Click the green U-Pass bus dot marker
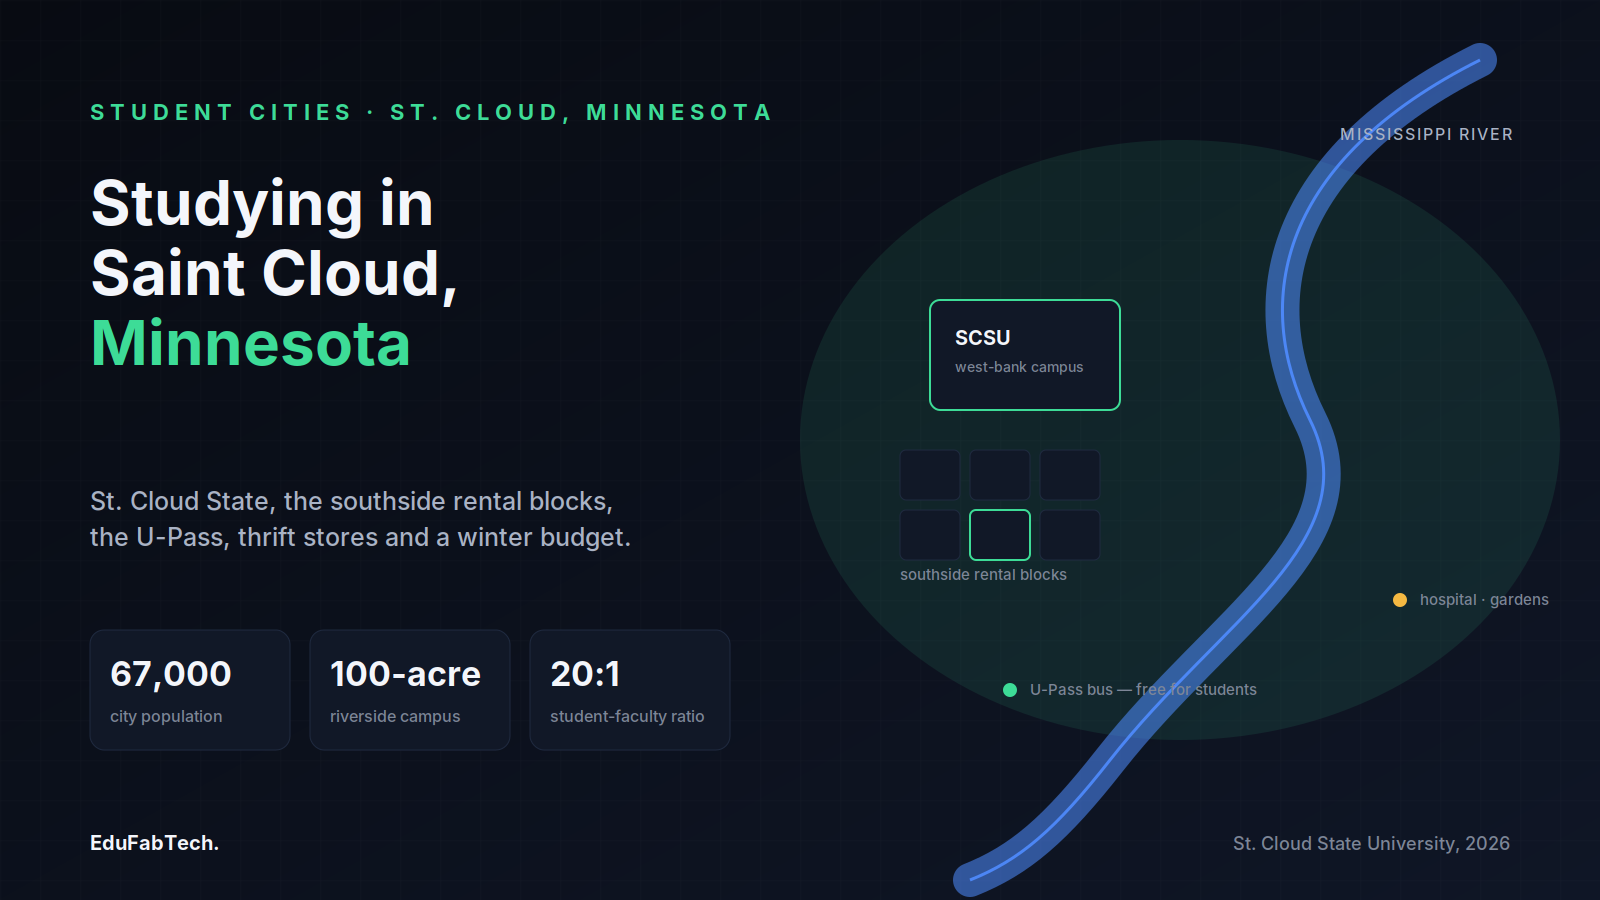This screenshot has width=1600, height=900. point(1010,690)
